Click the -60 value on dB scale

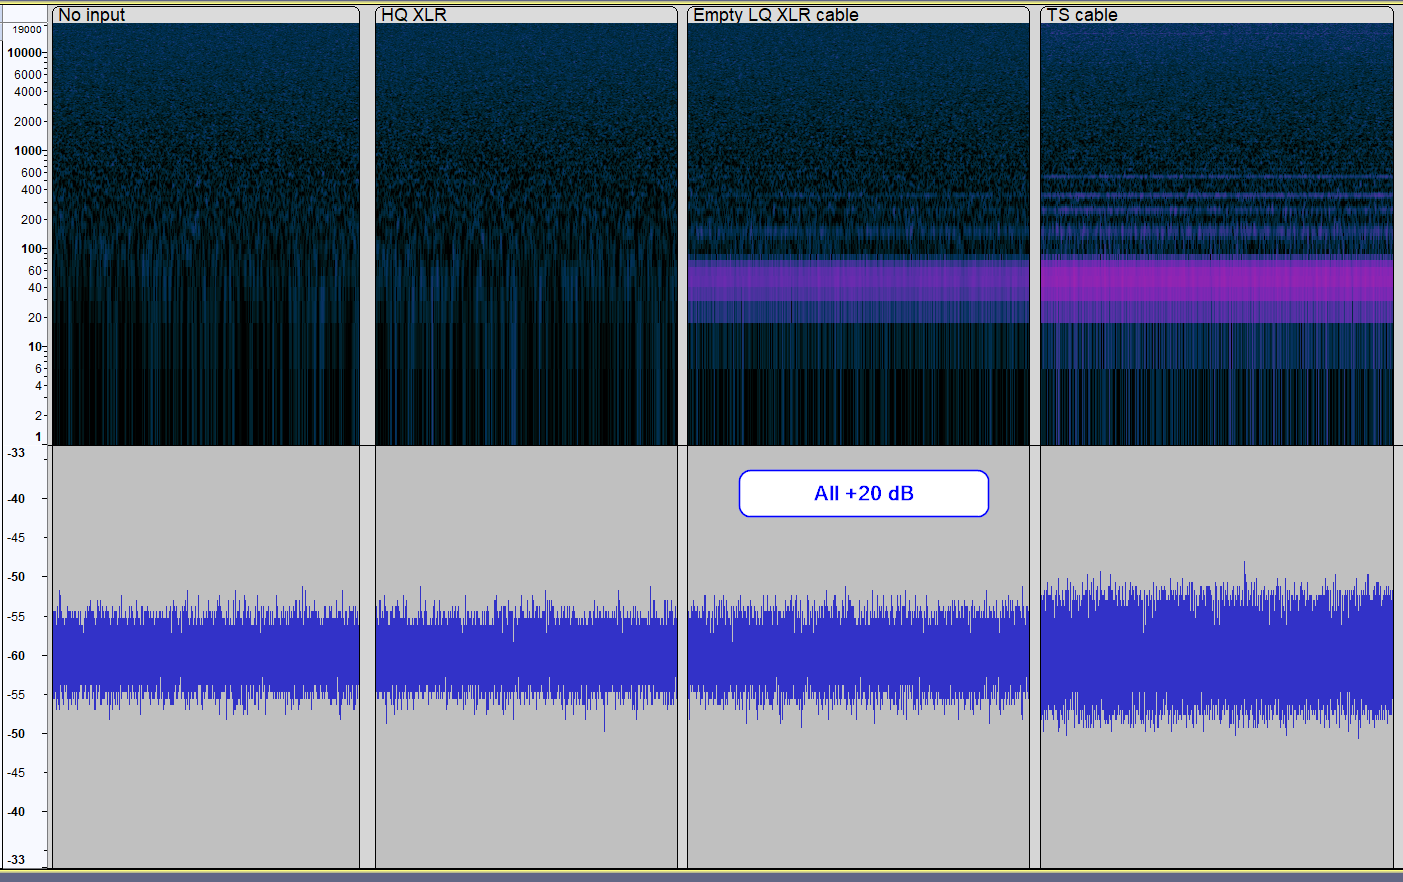(17, 656)
